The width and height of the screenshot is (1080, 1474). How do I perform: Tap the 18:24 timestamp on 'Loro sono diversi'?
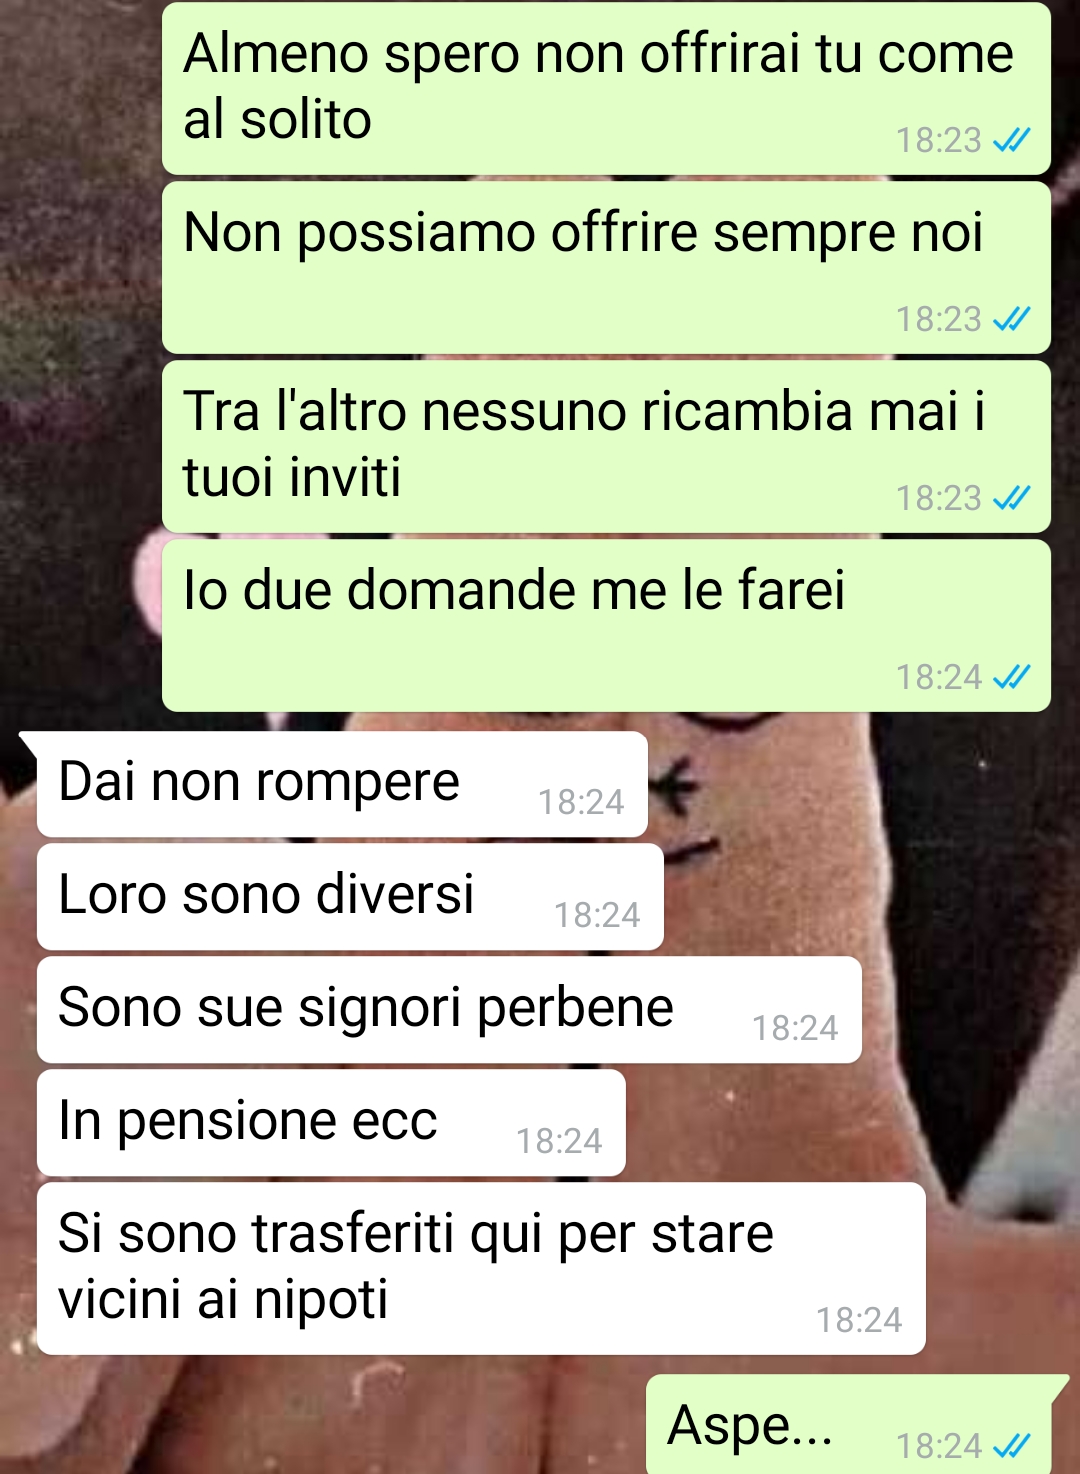597,915
